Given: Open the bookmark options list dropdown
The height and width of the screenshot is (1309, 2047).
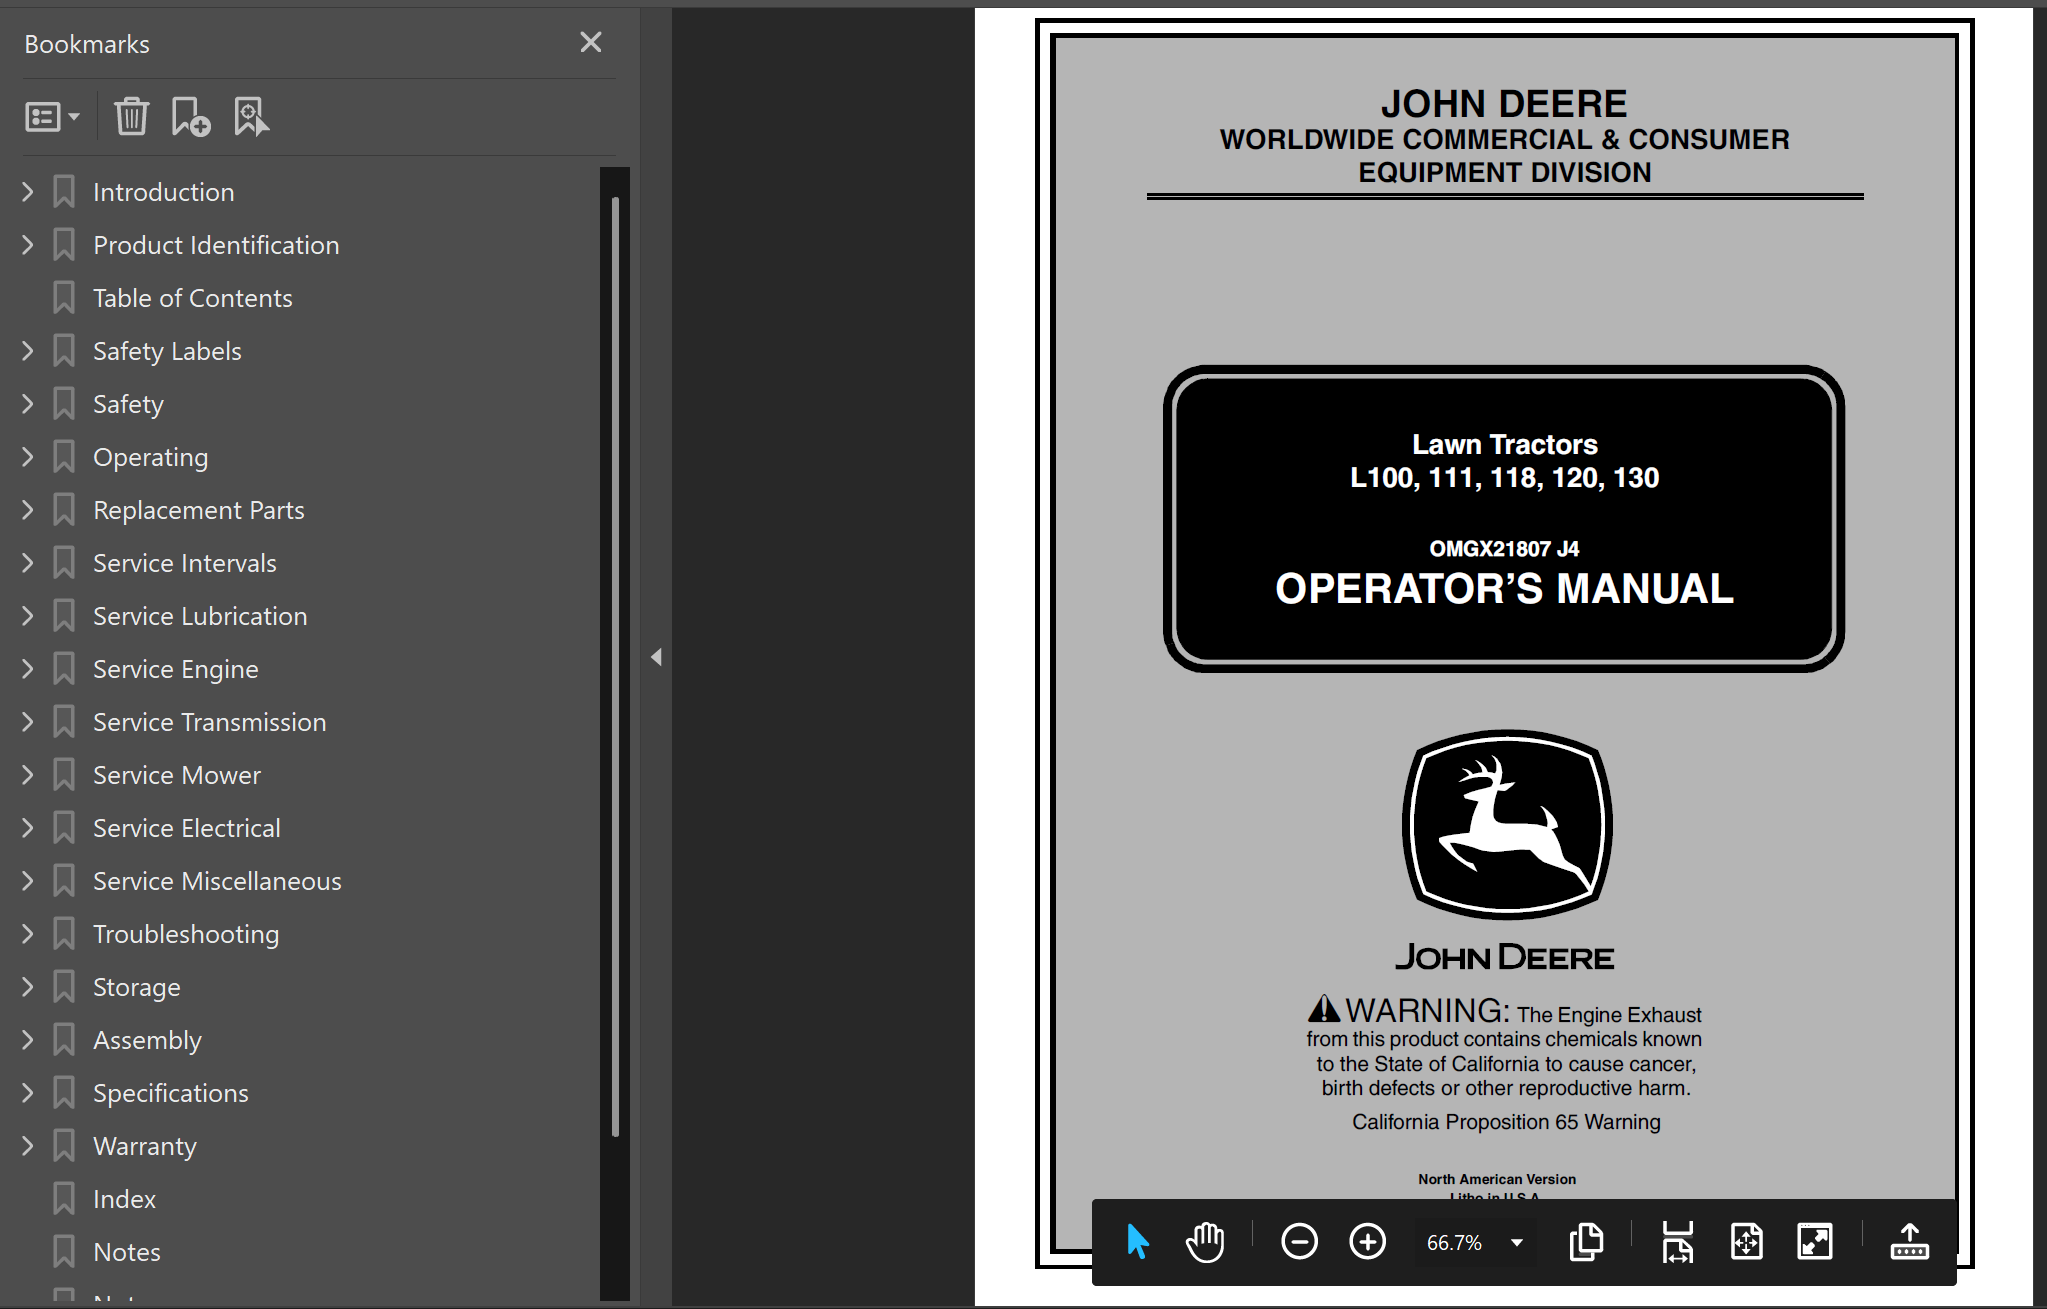Looking at the screenshot, I should pyautogui.click(x=52, y=117).
